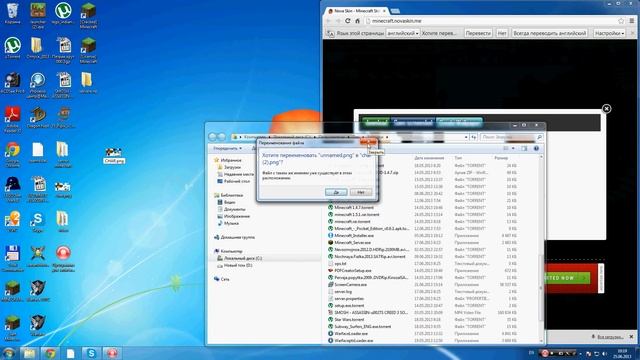Open Музыка library in sidebar
Screen dimensions: 640x360
(x=228, y=223)
